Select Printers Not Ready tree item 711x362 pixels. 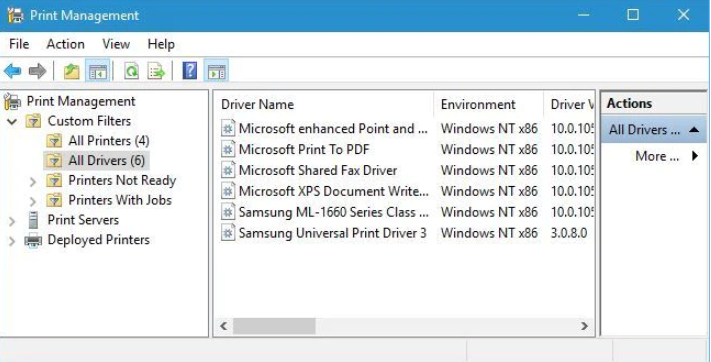pyautogui.click(x=122, y=180)
